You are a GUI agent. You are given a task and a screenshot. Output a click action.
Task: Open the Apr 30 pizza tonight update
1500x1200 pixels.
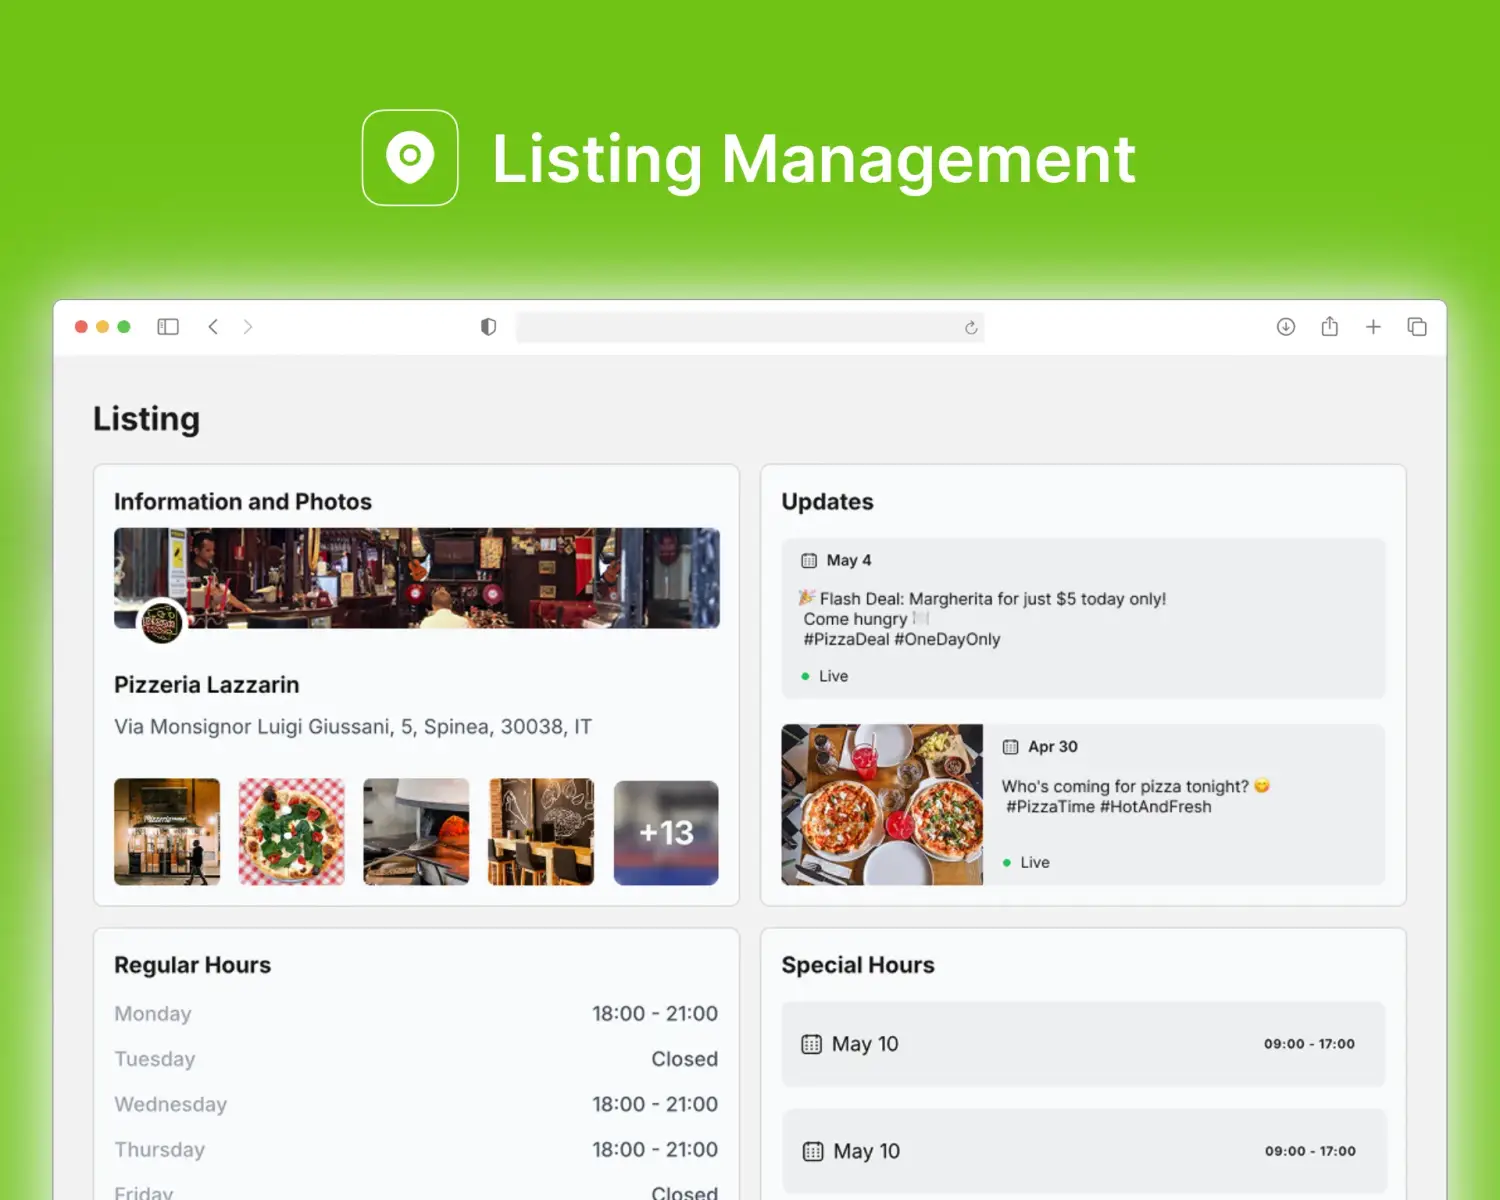[x=1083, y=805]
